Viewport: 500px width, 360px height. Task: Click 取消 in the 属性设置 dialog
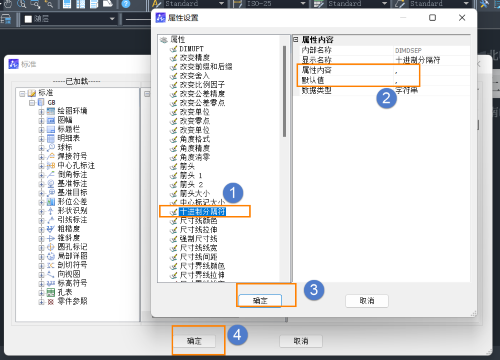[367, 301]
